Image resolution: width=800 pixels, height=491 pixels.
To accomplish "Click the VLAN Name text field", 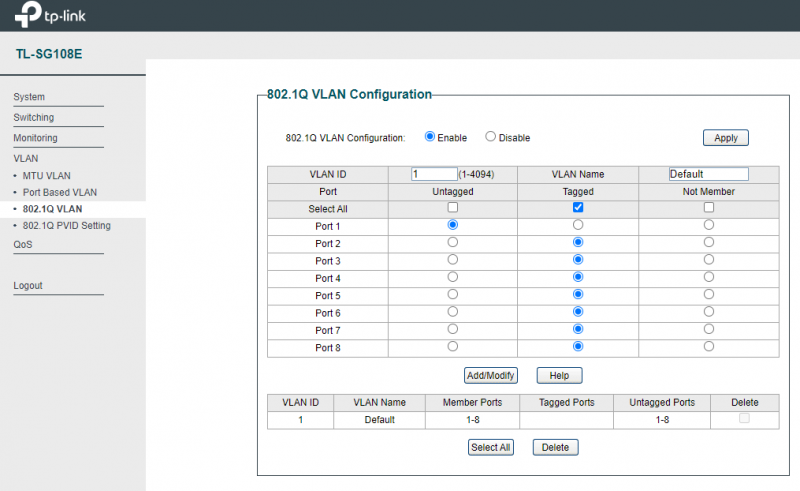I will pyautogui.click(x=708, y=174).
